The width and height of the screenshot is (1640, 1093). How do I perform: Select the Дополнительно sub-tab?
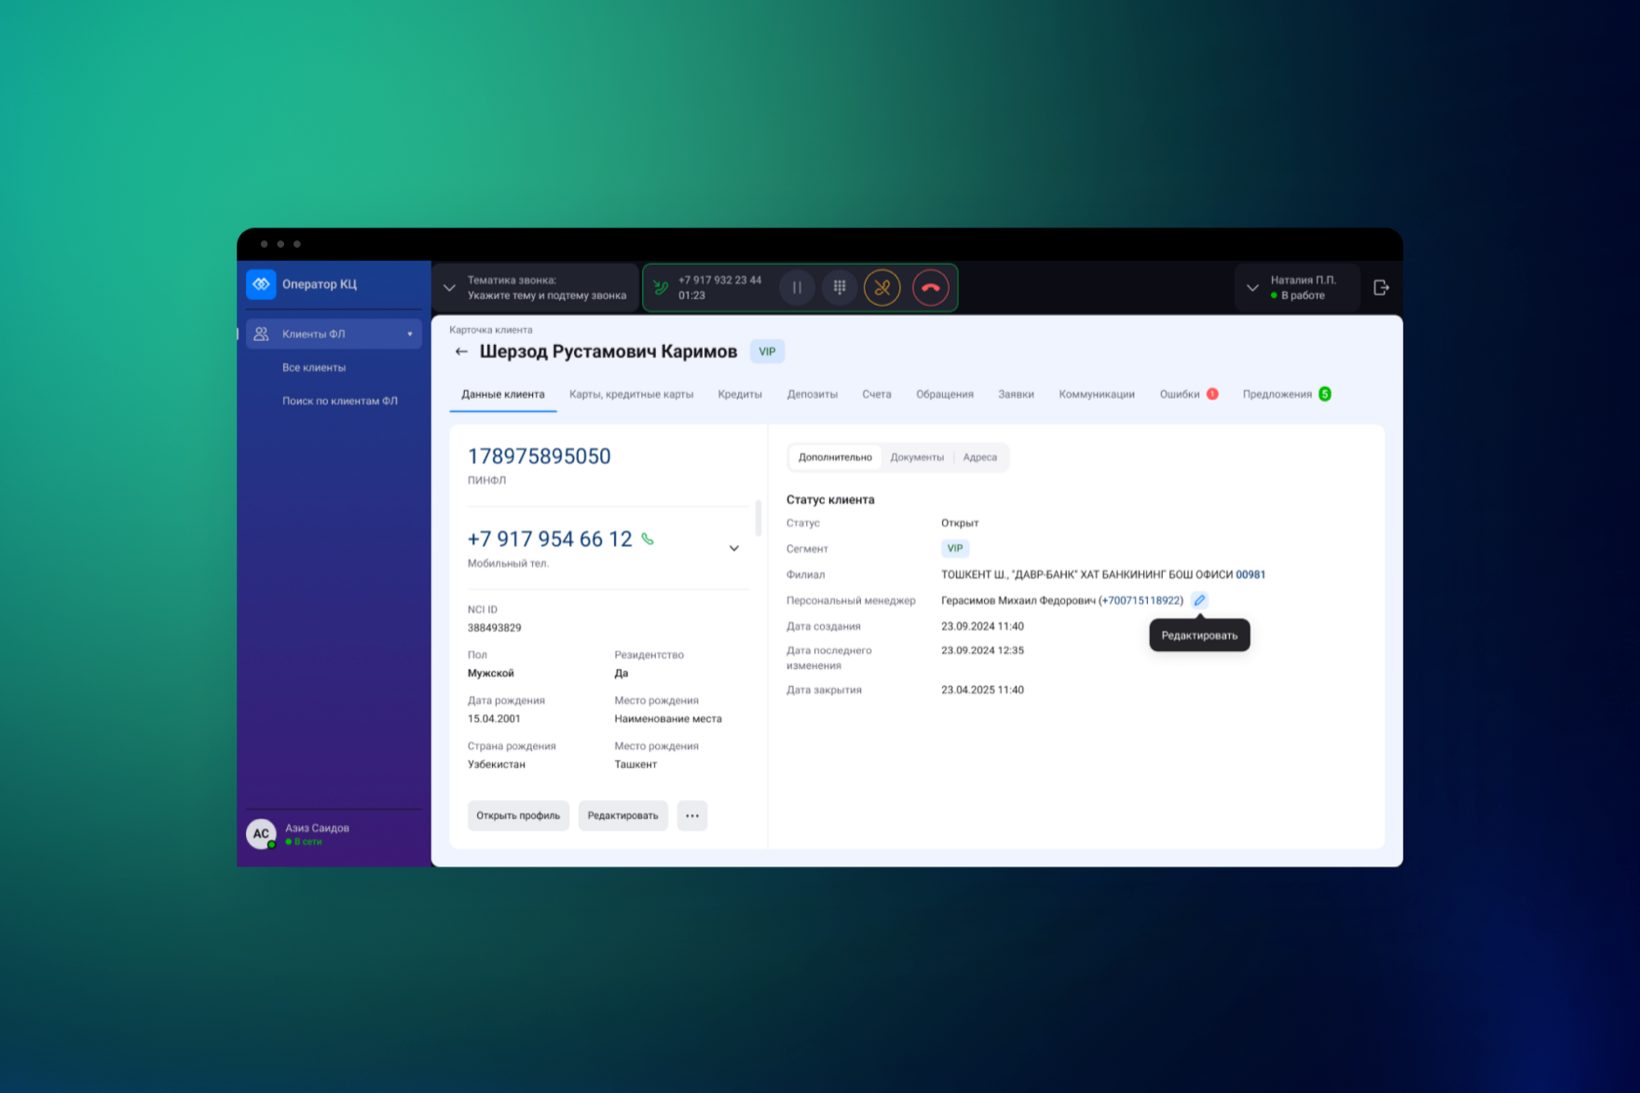pyautogui.click(x=835, y=457)
